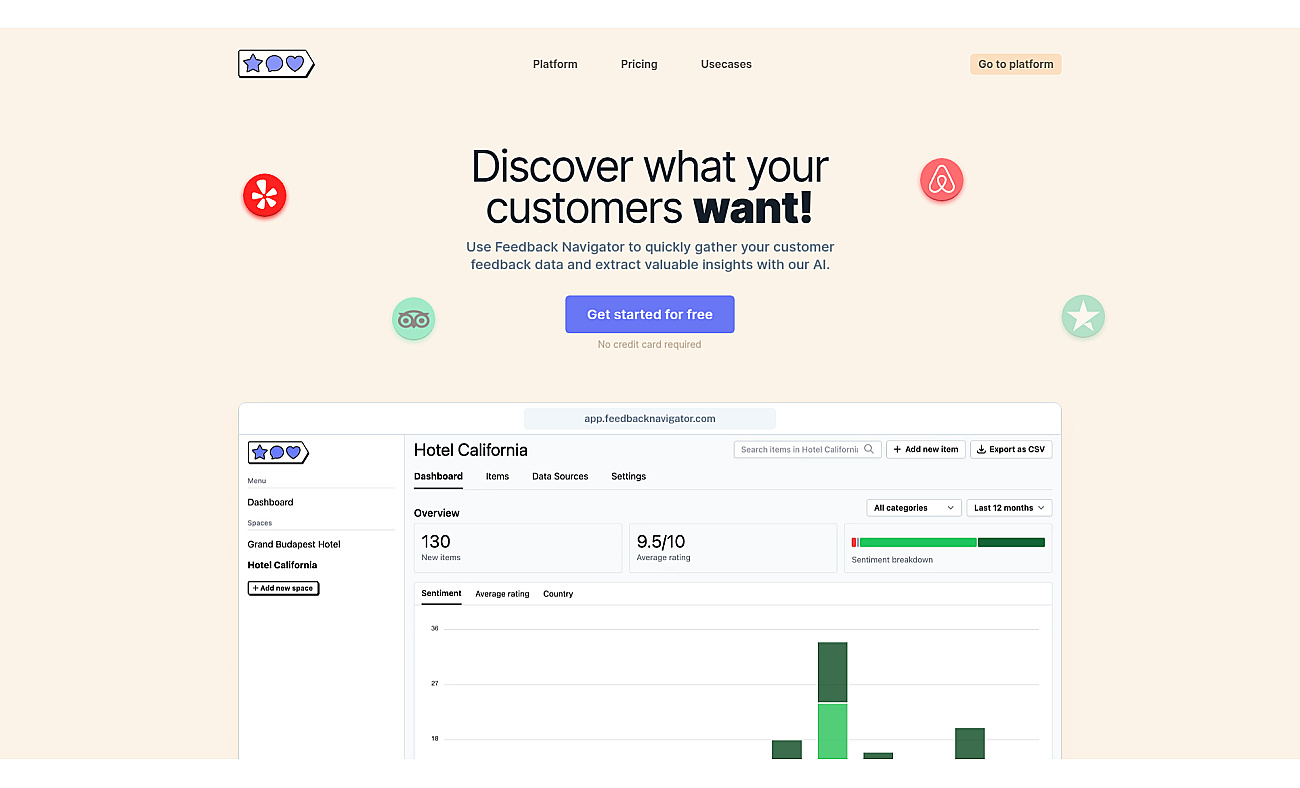This screenshot has width=1300, height=788.
Task: Select Dashboard in the sidebar menu
Action: 271,502
